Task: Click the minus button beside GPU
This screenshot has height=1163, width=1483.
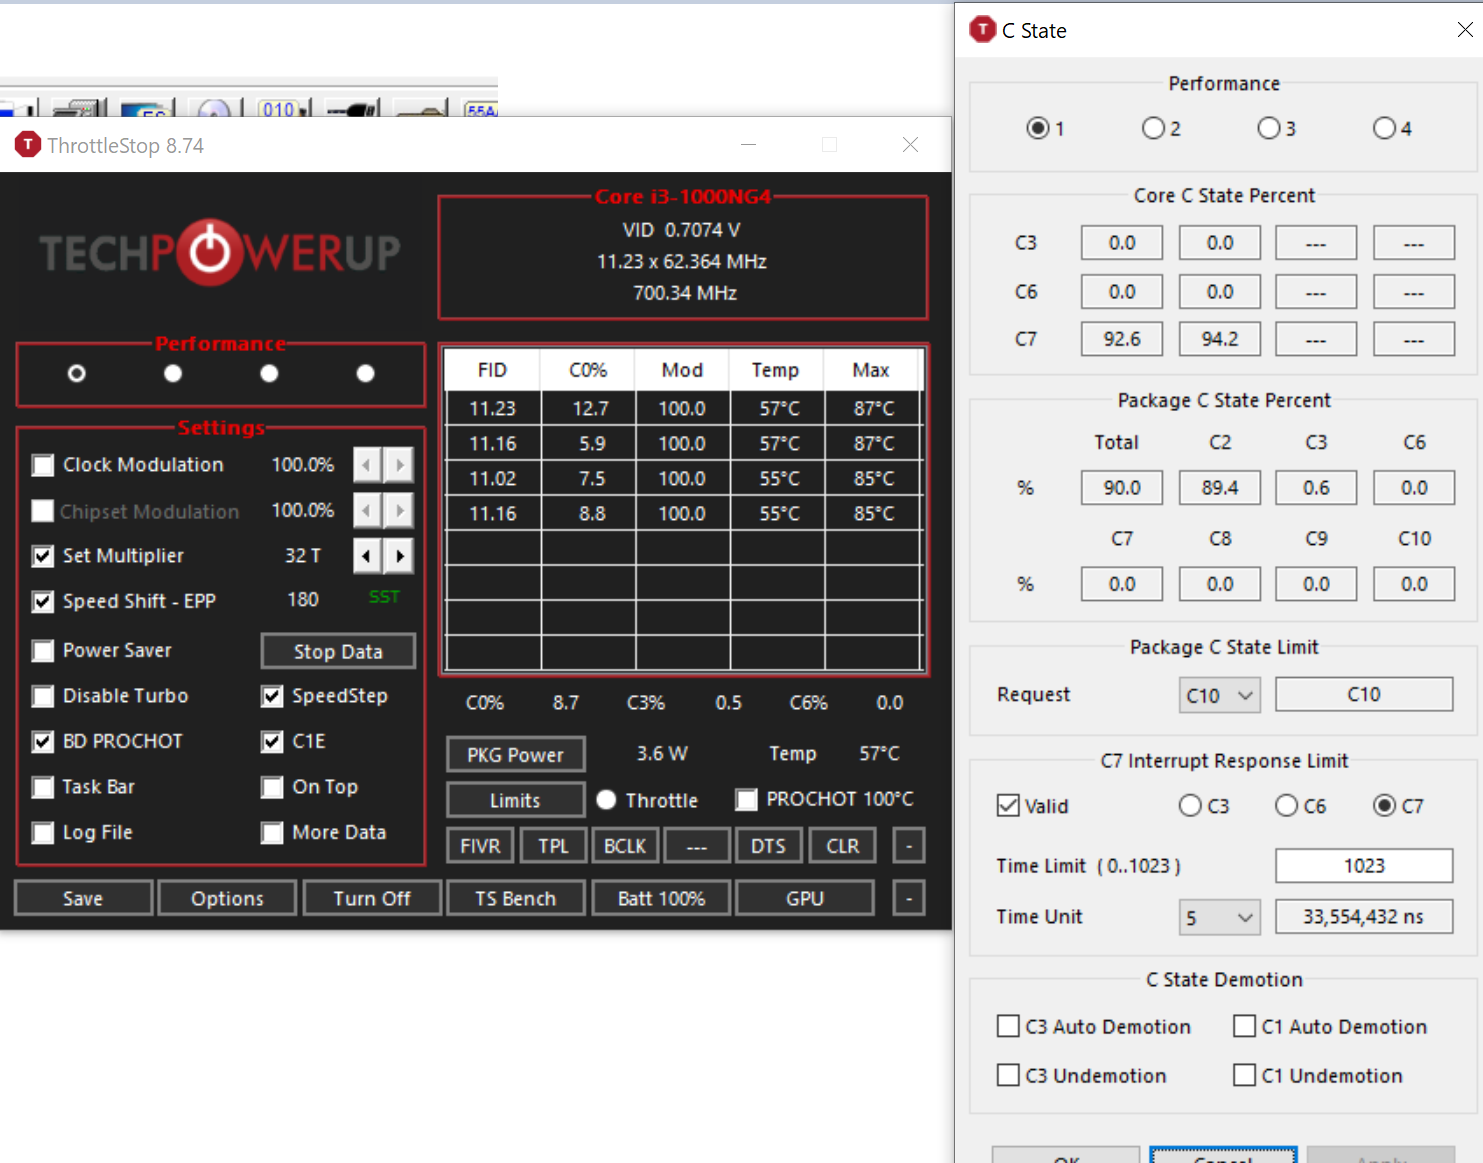Action: (x=908, y=898)
